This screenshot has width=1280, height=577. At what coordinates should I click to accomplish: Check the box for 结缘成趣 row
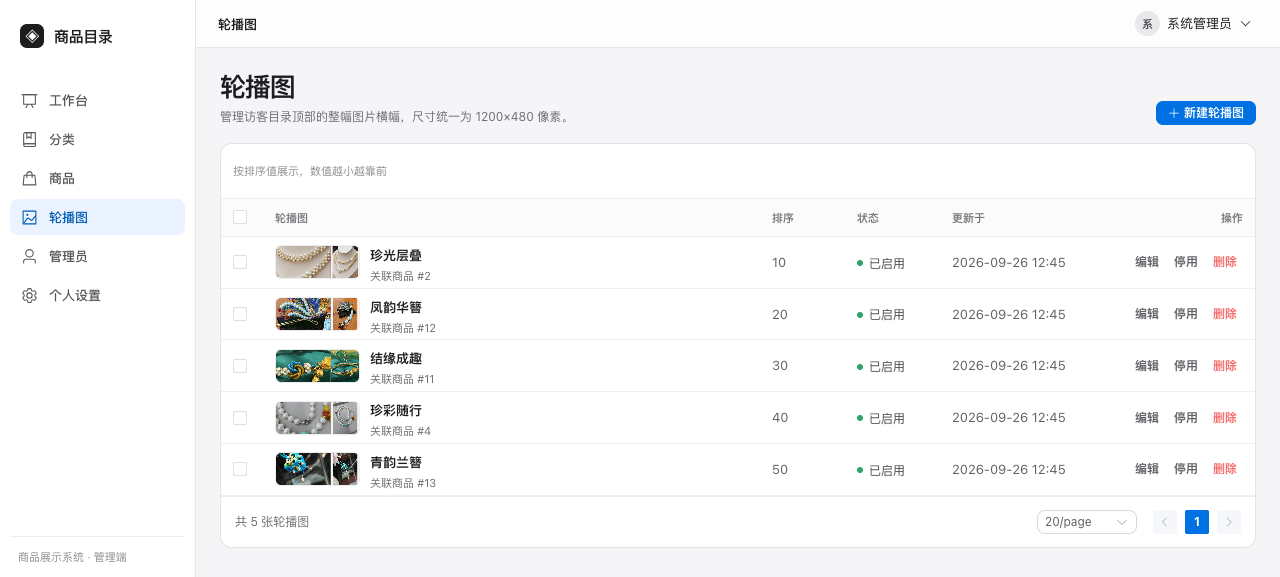coord(240,366)
